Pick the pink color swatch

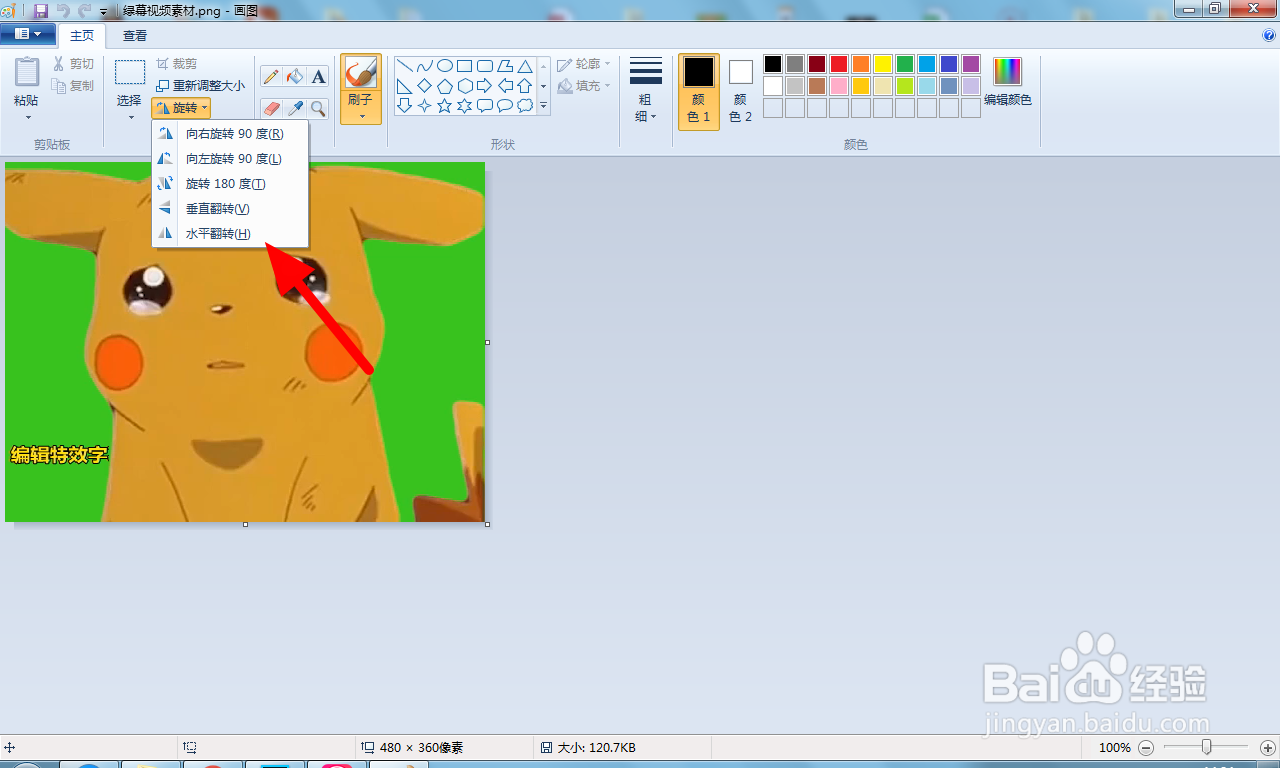pos(839,86)
